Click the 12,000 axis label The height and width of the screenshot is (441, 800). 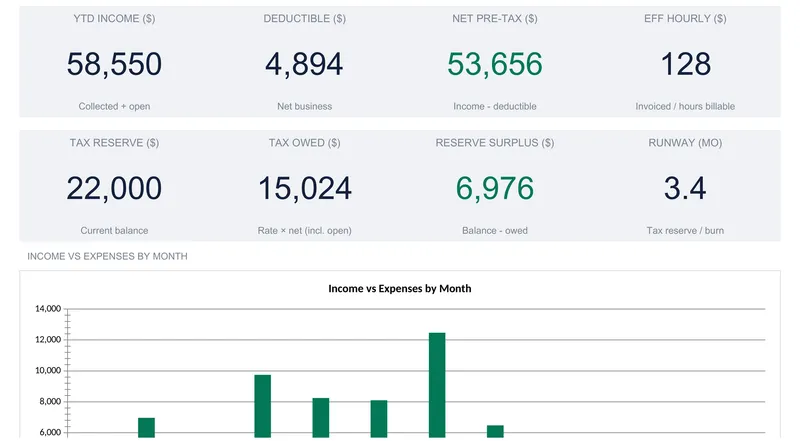[x=48, y=340]
